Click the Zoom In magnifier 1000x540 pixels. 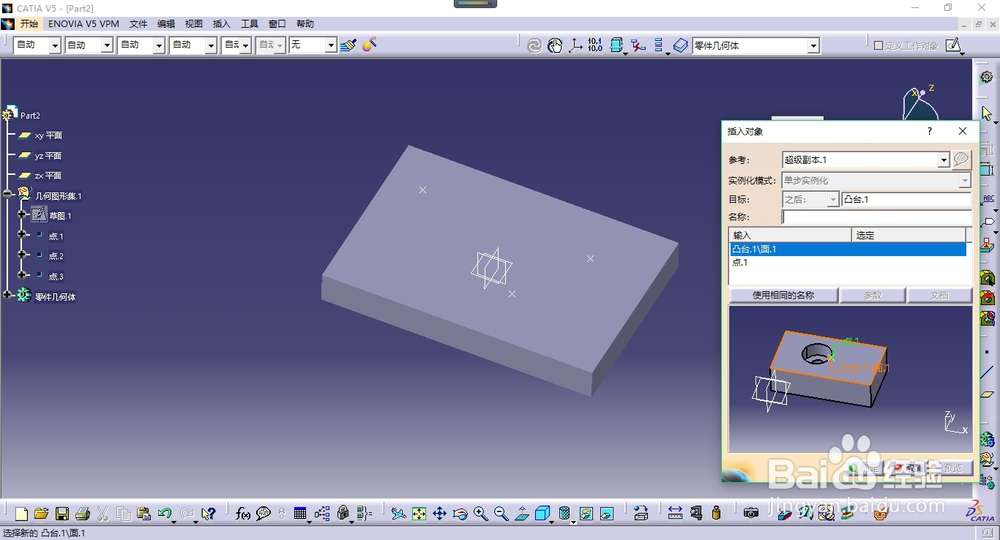pyautogui.click(x=481, y=514)
